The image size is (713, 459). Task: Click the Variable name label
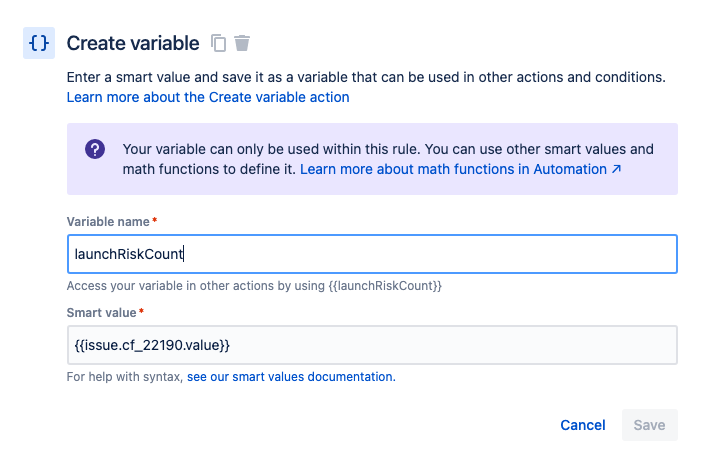click(108, 222)
